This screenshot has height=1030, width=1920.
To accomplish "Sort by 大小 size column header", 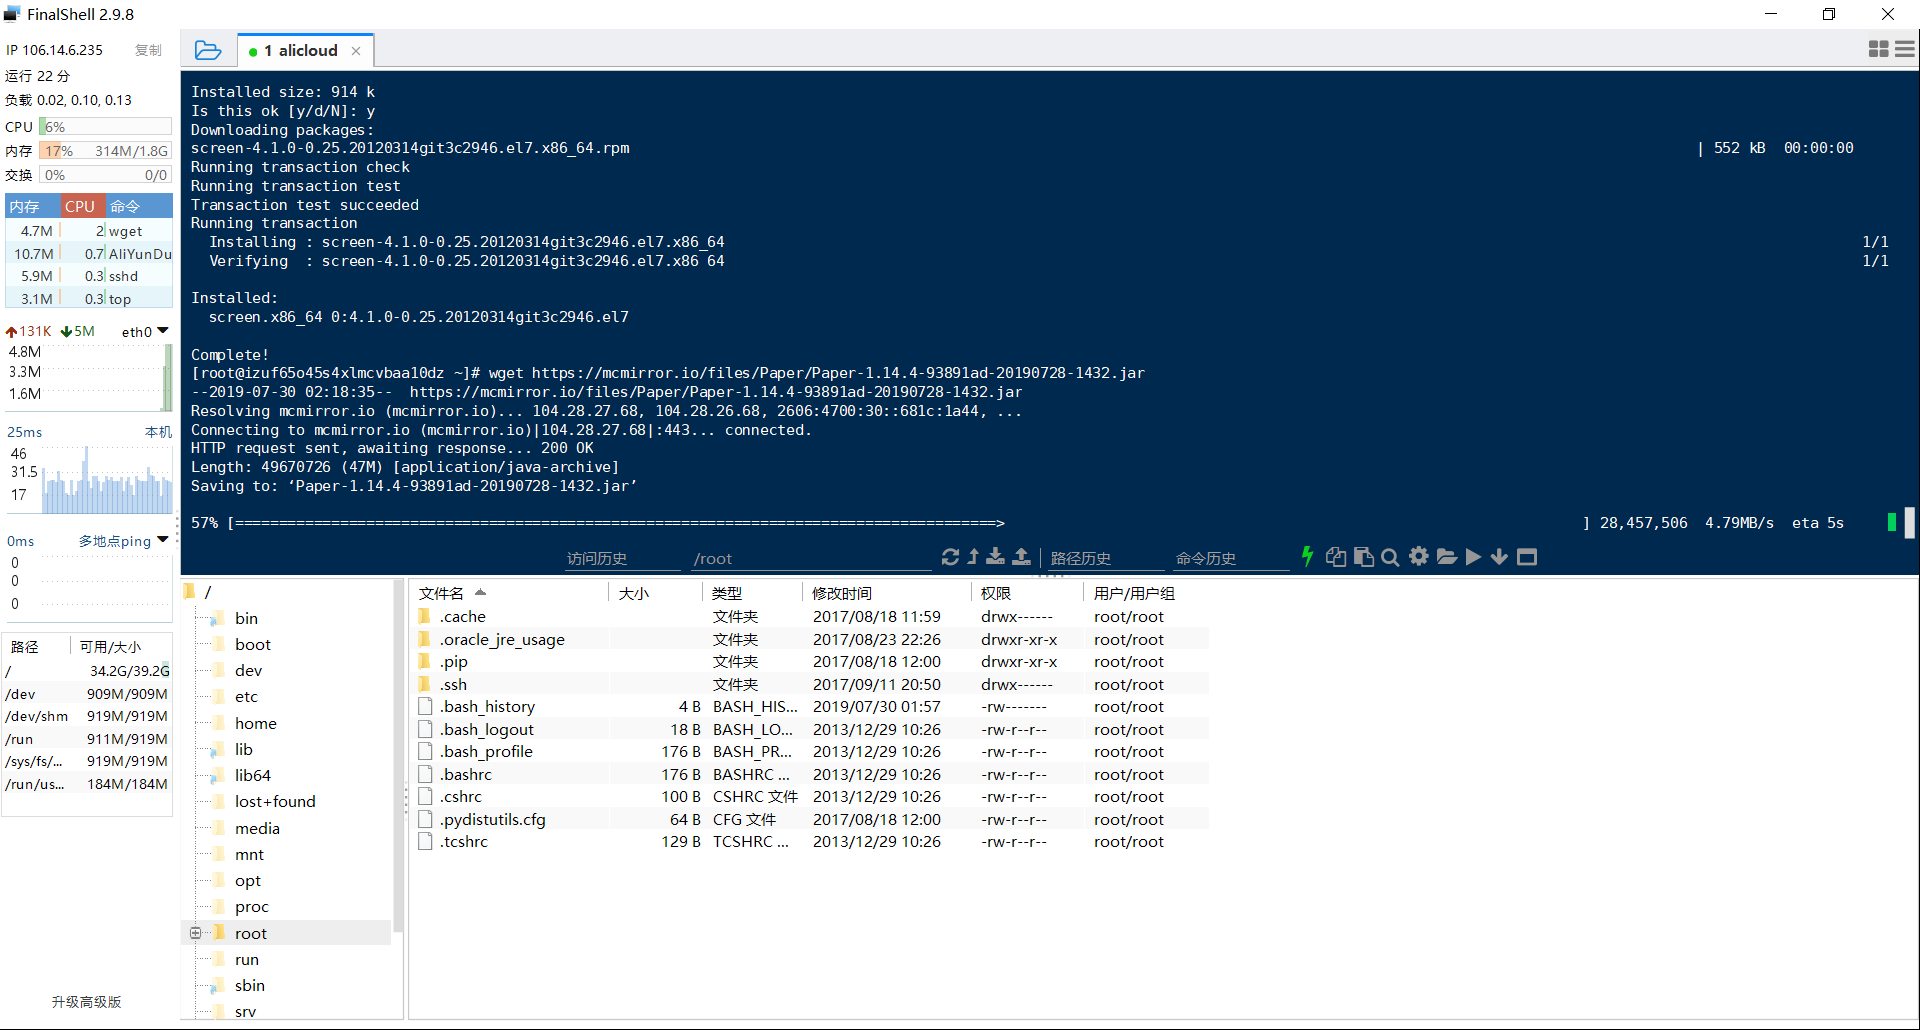I will point(655,593).
